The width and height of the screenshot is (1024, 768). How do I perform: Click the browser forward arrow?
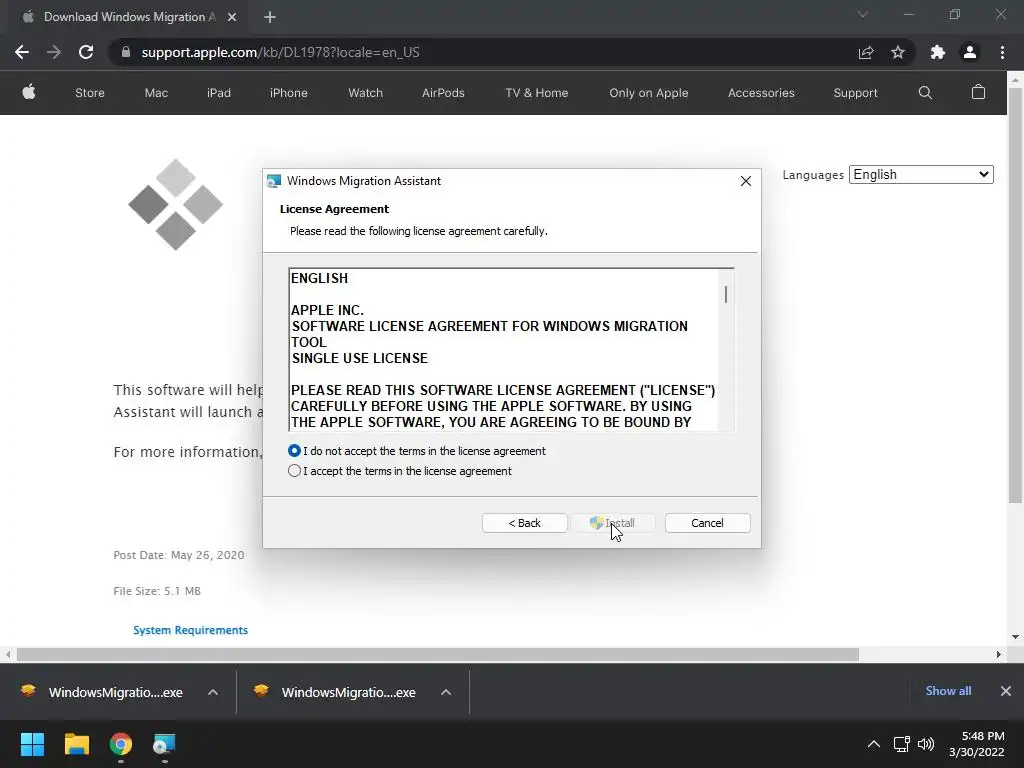(54, 52)
